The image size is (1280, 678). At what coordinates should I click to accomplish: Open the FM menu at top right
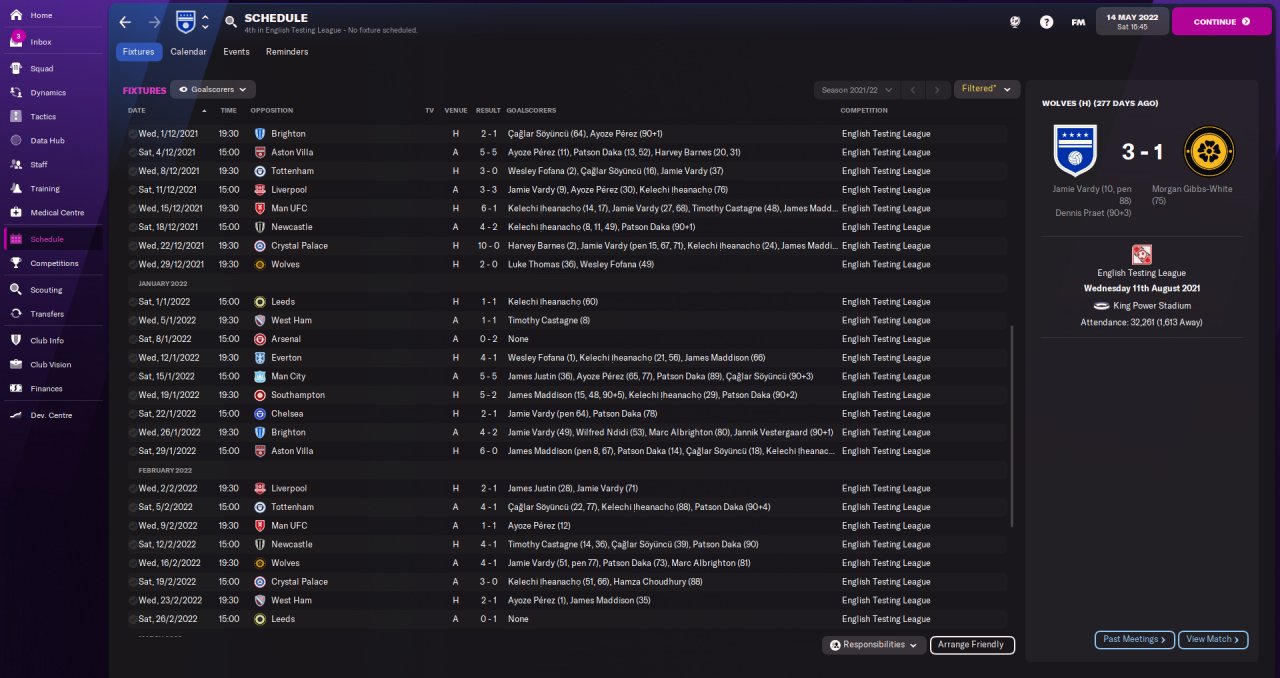pos(1078,22)
